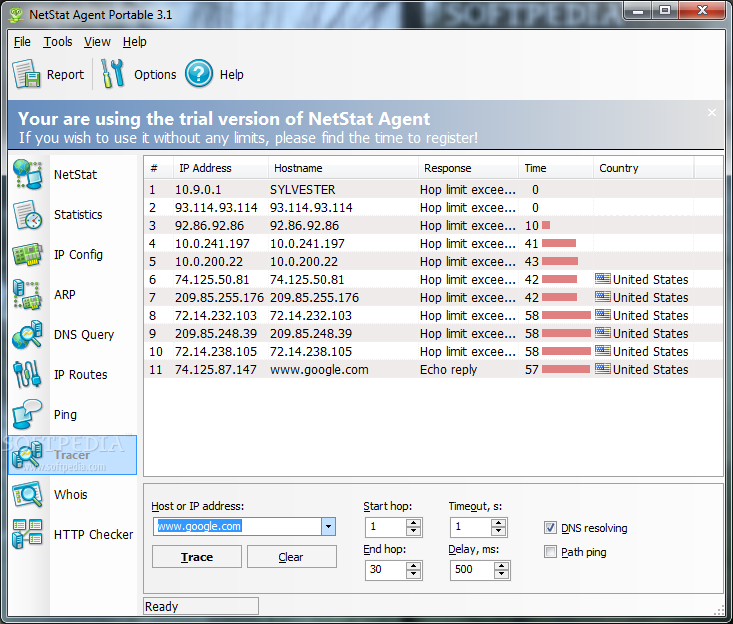The image size is (733, 624).
Task: Select the DNS Query icon
Action: click(28, 335)
